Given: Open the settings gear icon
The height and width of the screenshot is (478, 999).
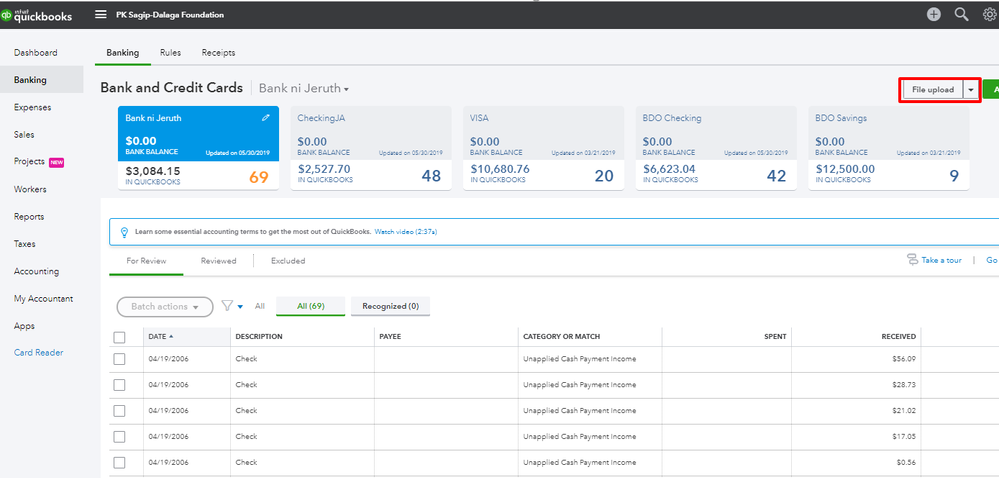Looking at the screenshot, I should tap(989, 14).
